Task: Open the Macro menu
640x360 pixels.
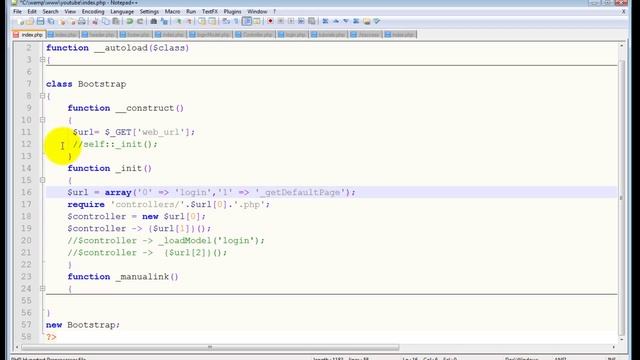Action: 172,11
